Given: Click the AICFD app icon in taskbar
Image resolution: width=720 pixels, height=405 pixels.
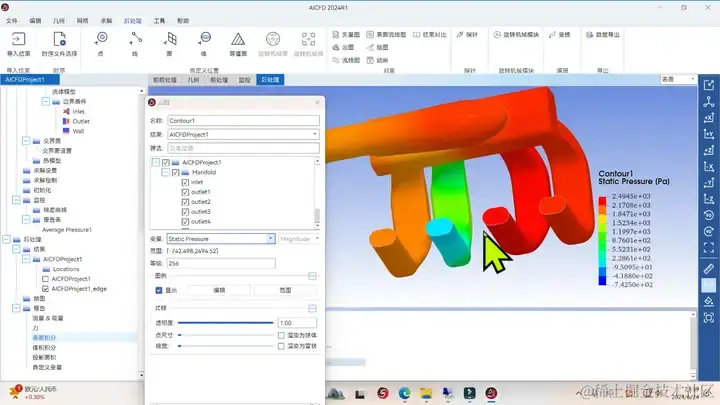Looking at the screenshot, I should tap(491, 393).
